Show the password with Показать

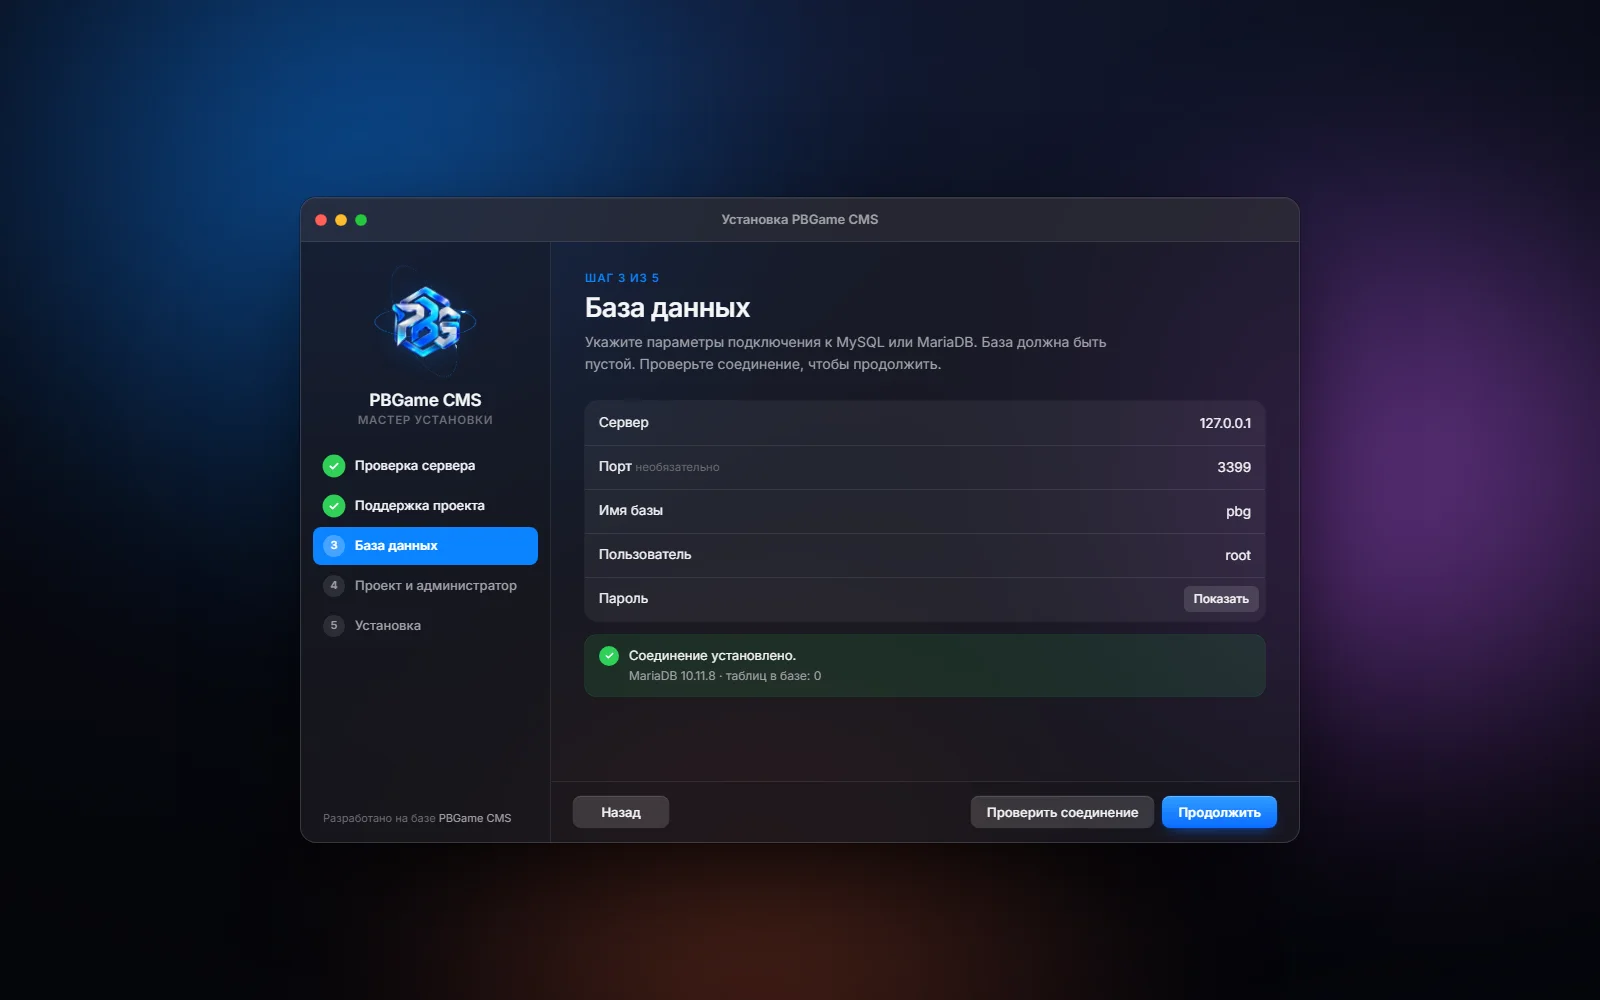1221,599
